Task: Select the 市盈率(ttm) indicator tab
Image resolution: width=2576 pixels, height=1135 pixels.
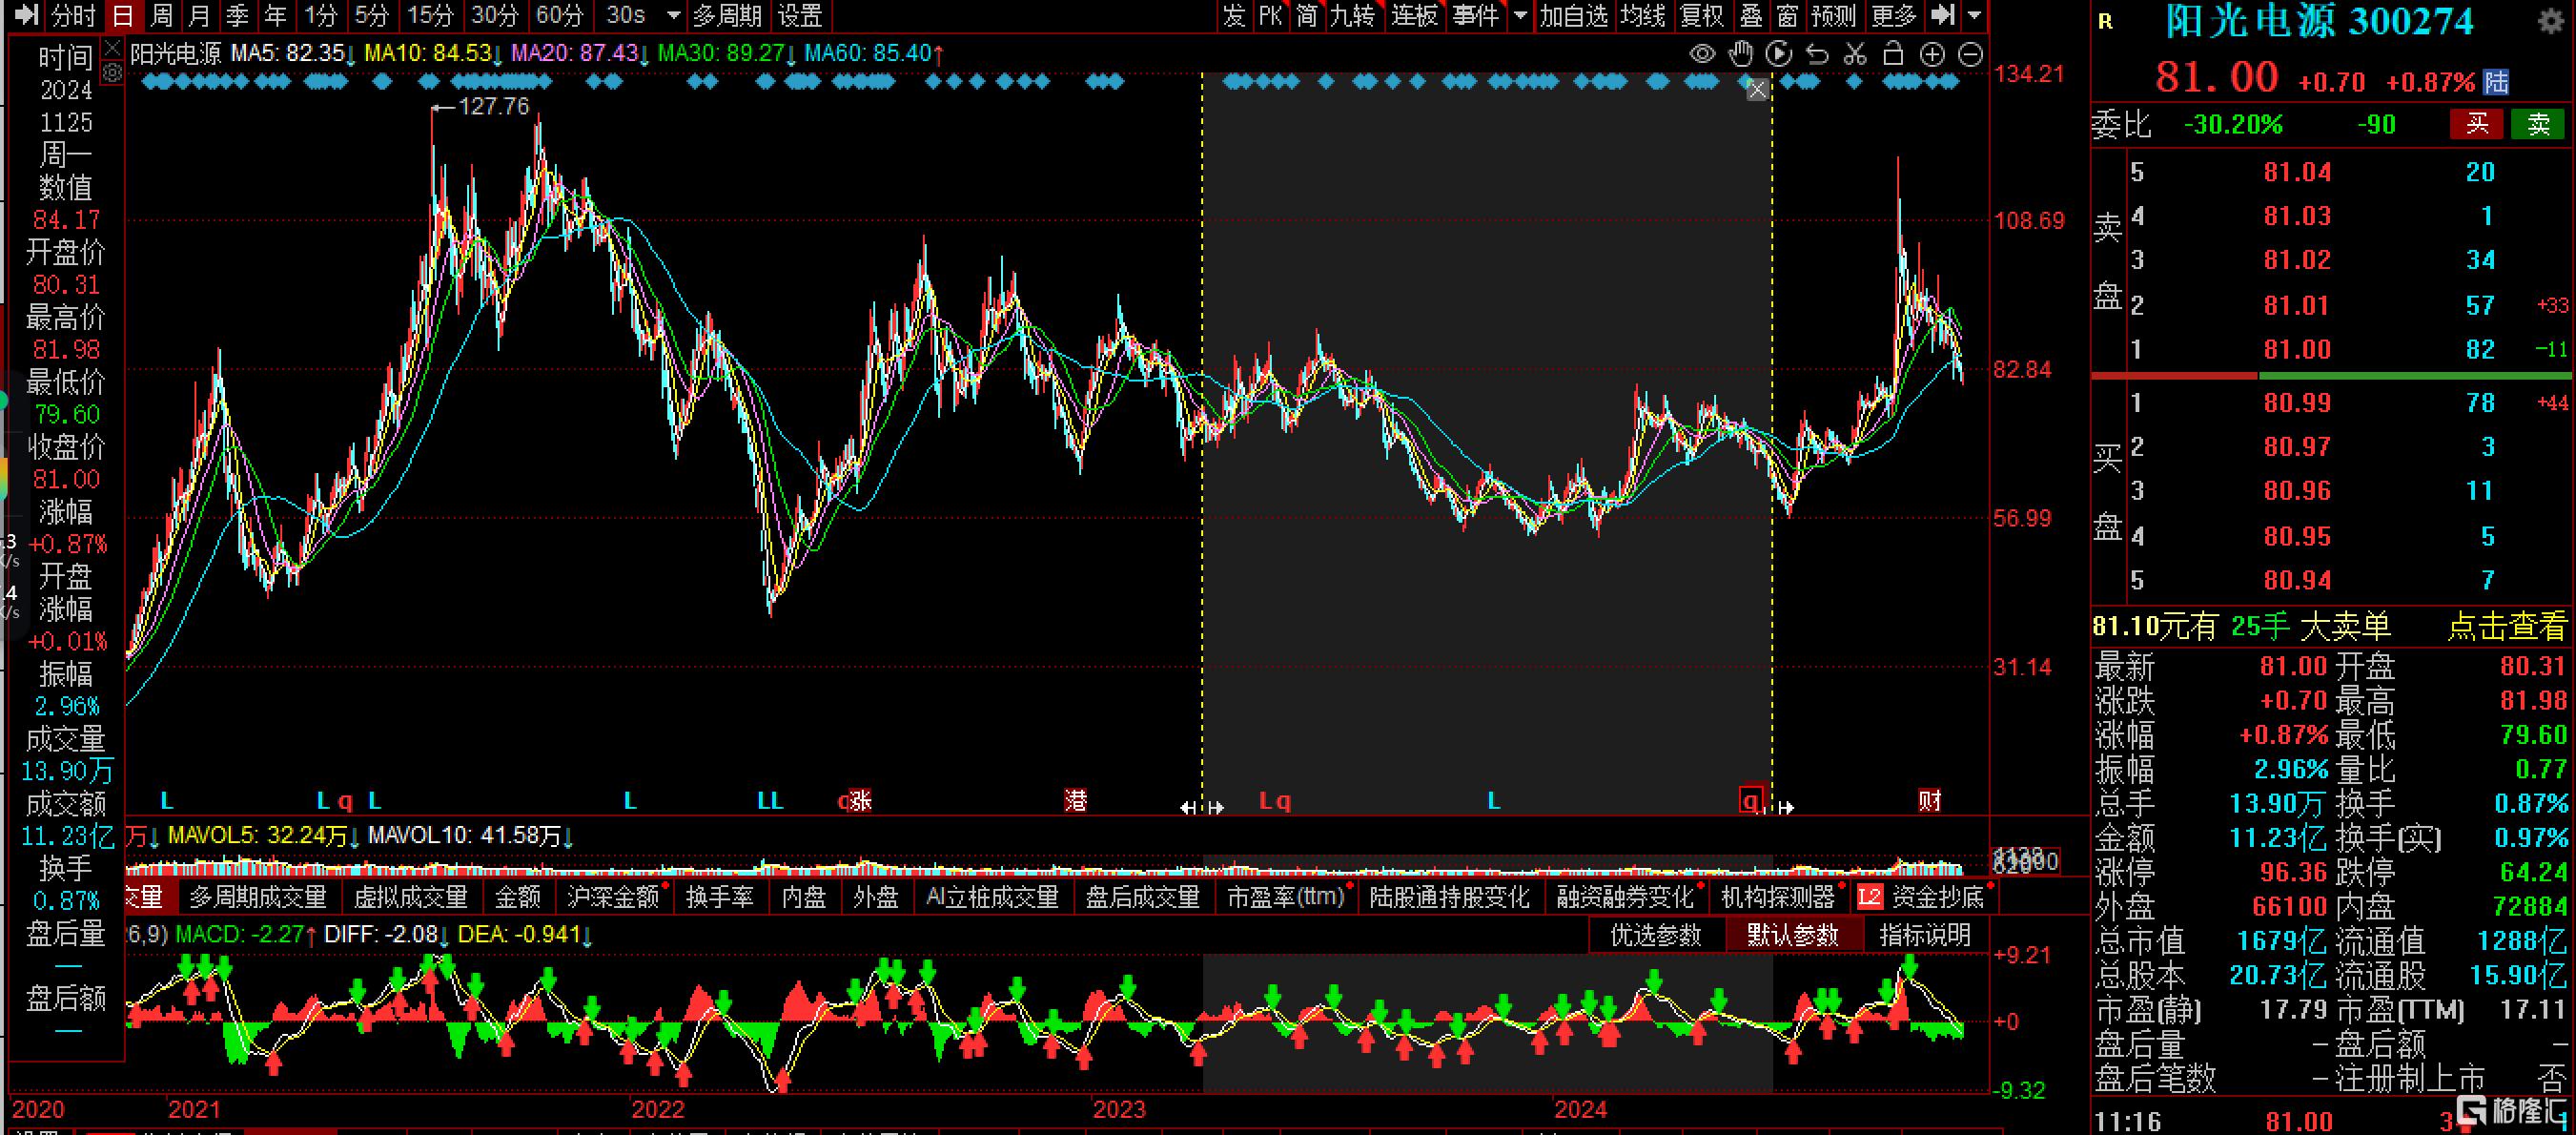Action: 1286,897
